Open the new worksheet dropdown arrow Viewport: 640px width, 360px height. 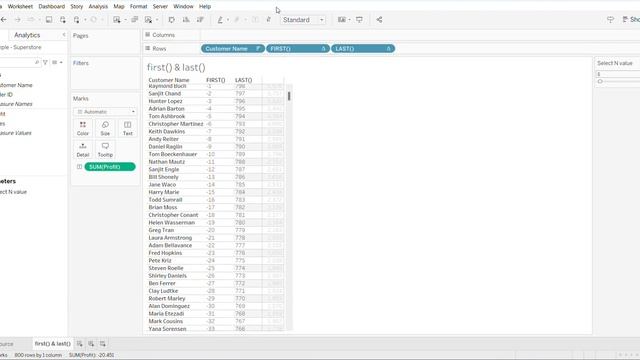(x=125, y=20)
